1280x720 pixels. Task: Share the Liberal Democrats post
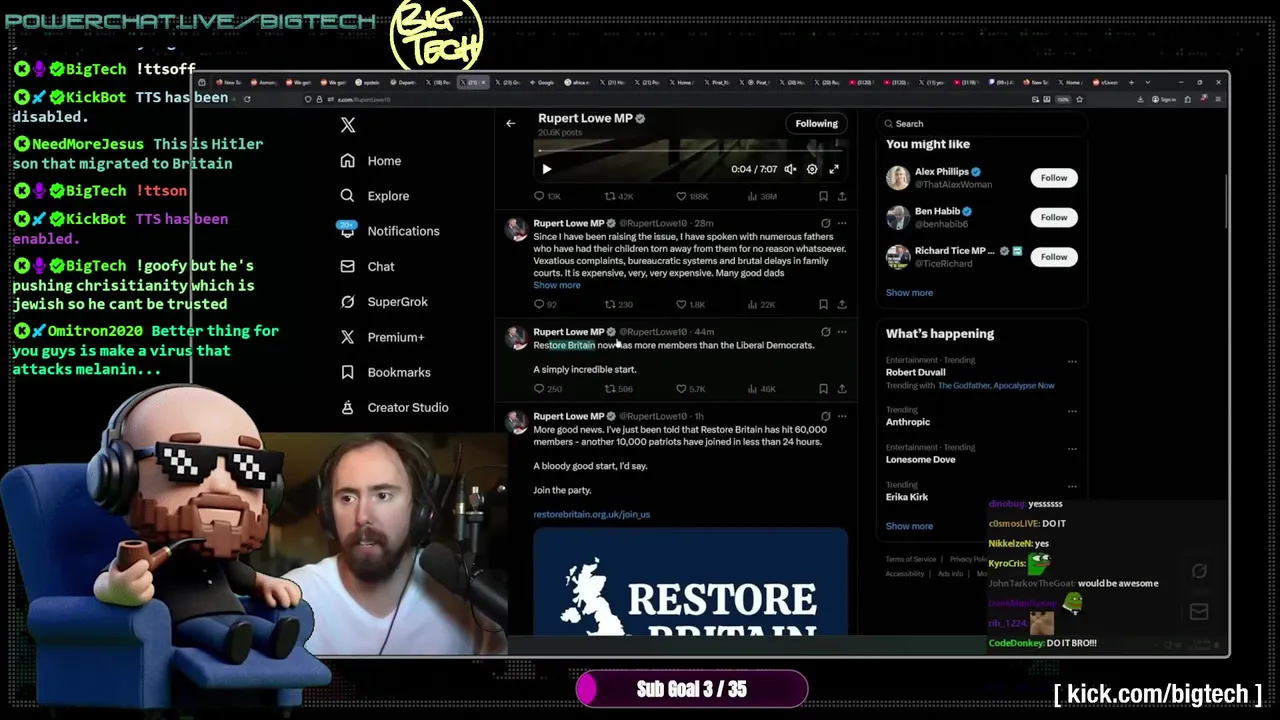pyautogui.click(x=842, y=389)
